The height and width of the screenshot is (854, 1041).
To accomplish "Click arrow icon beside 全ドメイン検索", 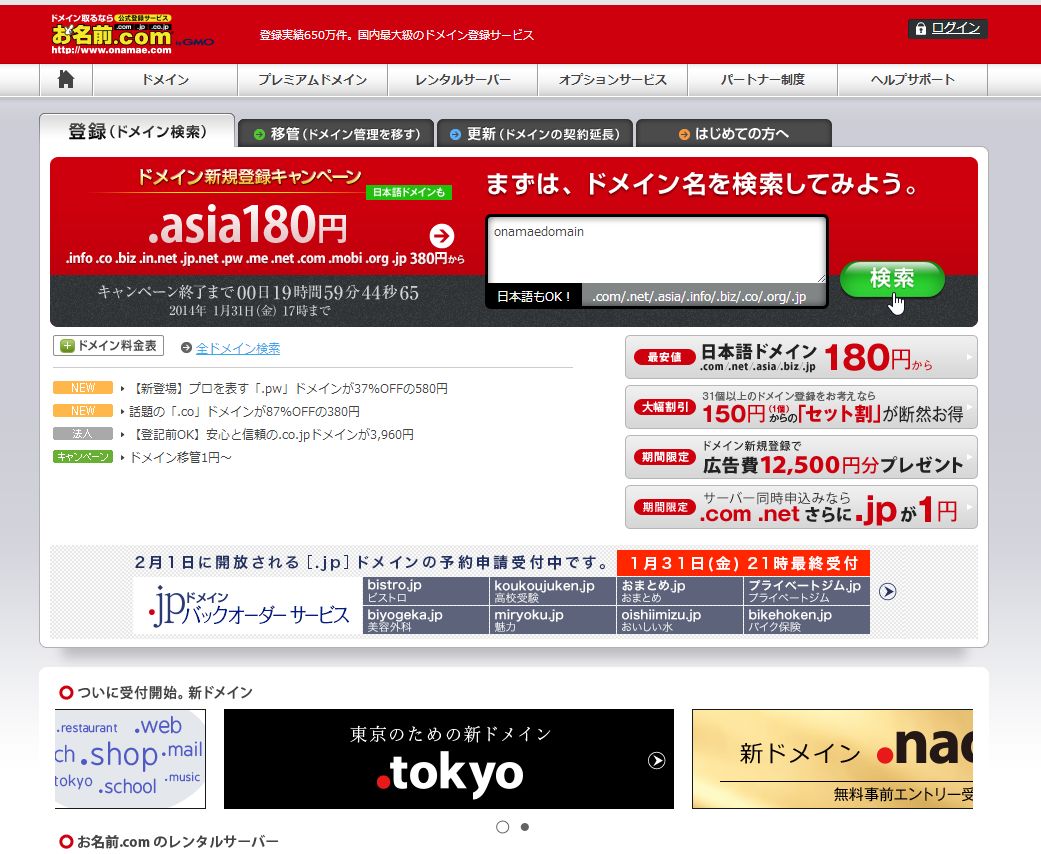I will pyautogui.click(x=186, y=348).
